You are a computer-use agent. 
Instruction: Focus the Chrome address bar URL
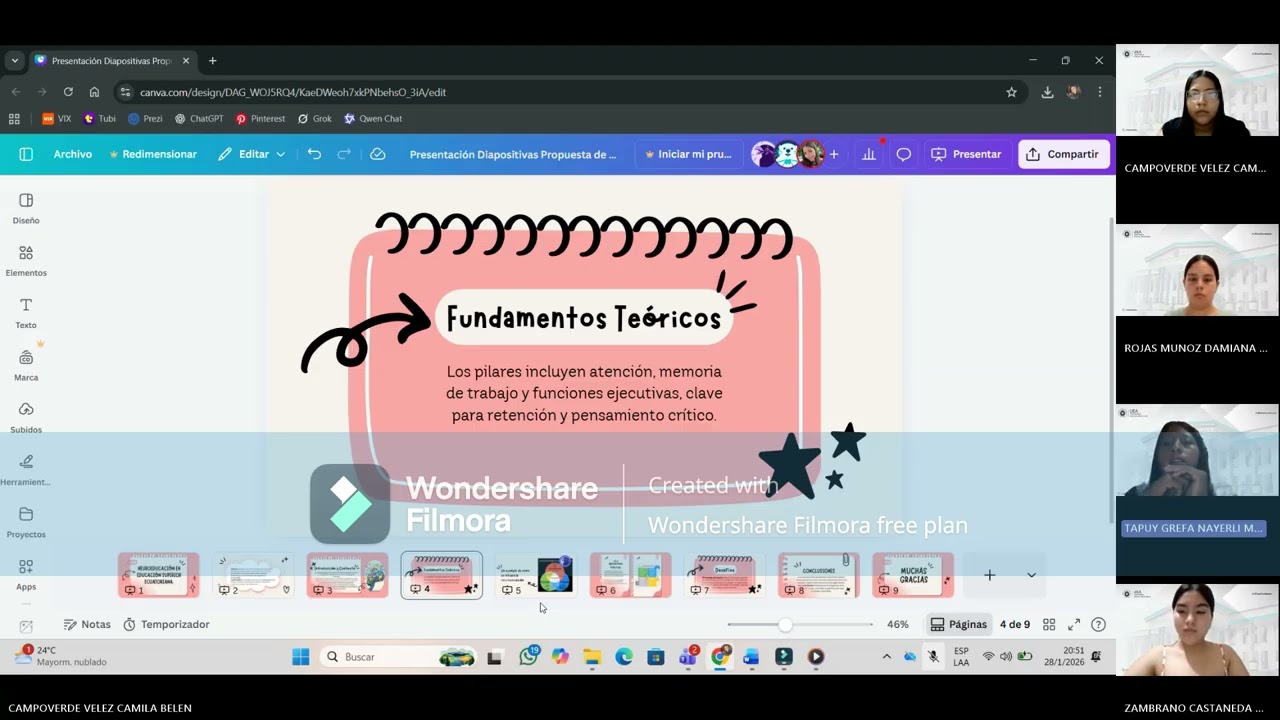click(293, 92)
